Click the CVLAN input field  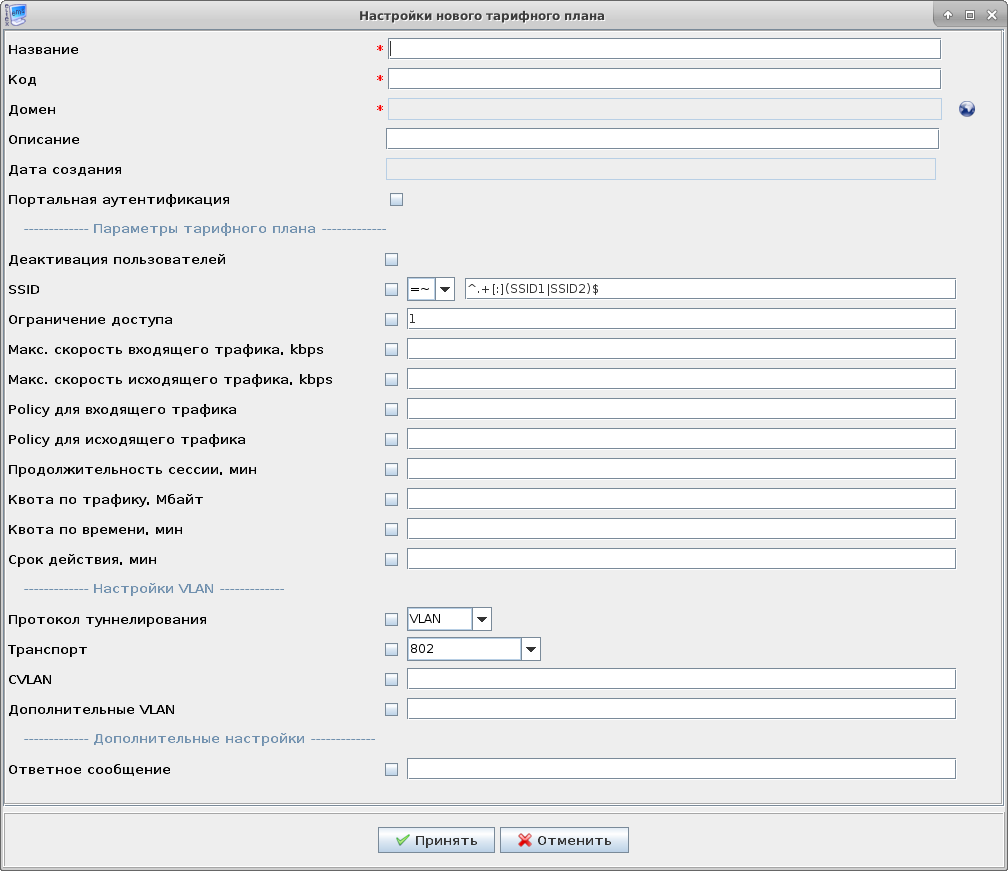pyautogui.click(x=681, y=679)
